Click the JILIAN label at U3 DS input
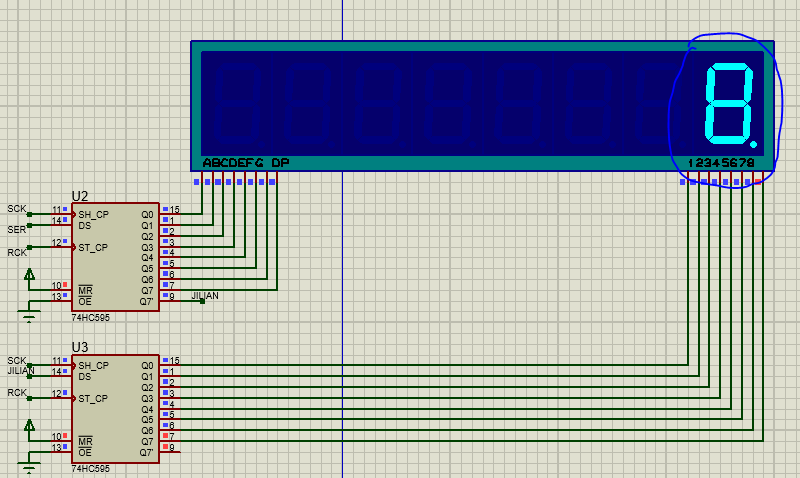Viewport: 800px width, 478px height. tap(21, 370)
